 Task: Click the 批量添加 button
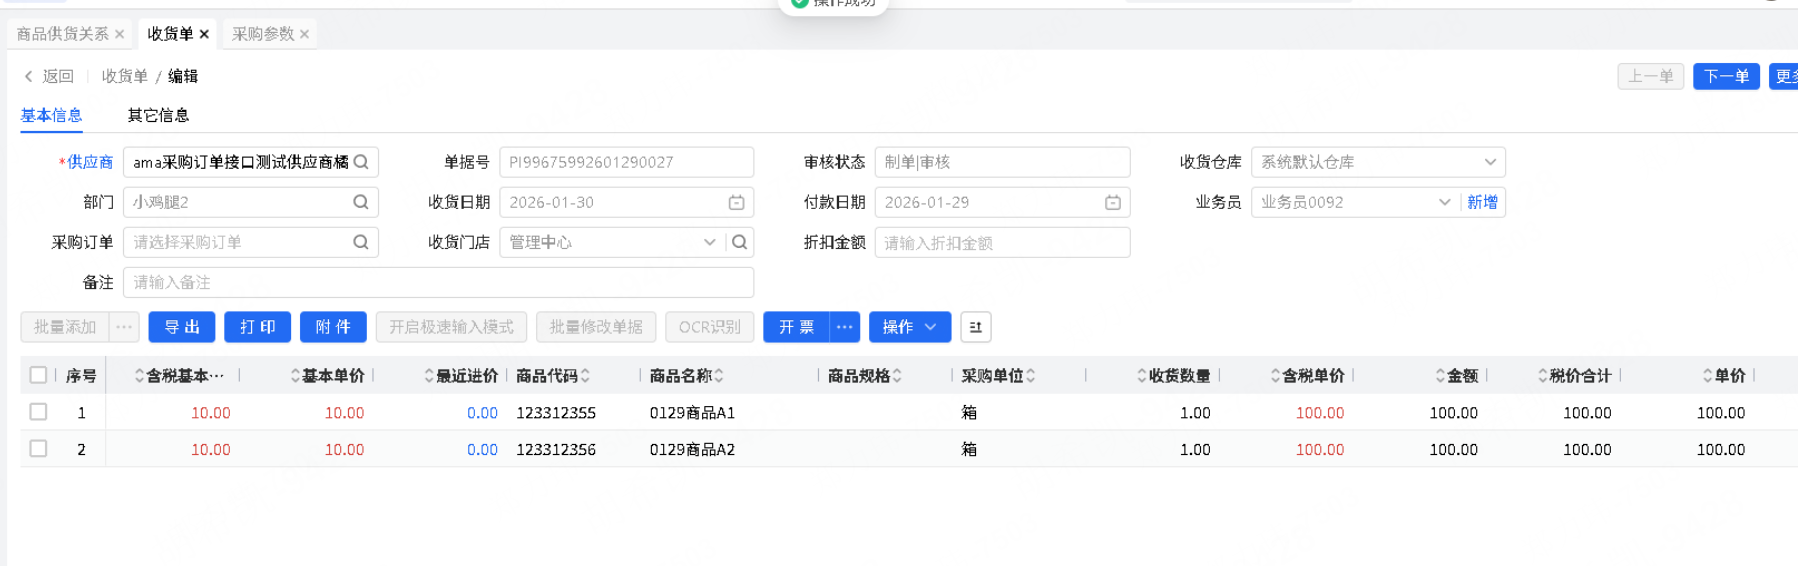(x=65, y=327)
